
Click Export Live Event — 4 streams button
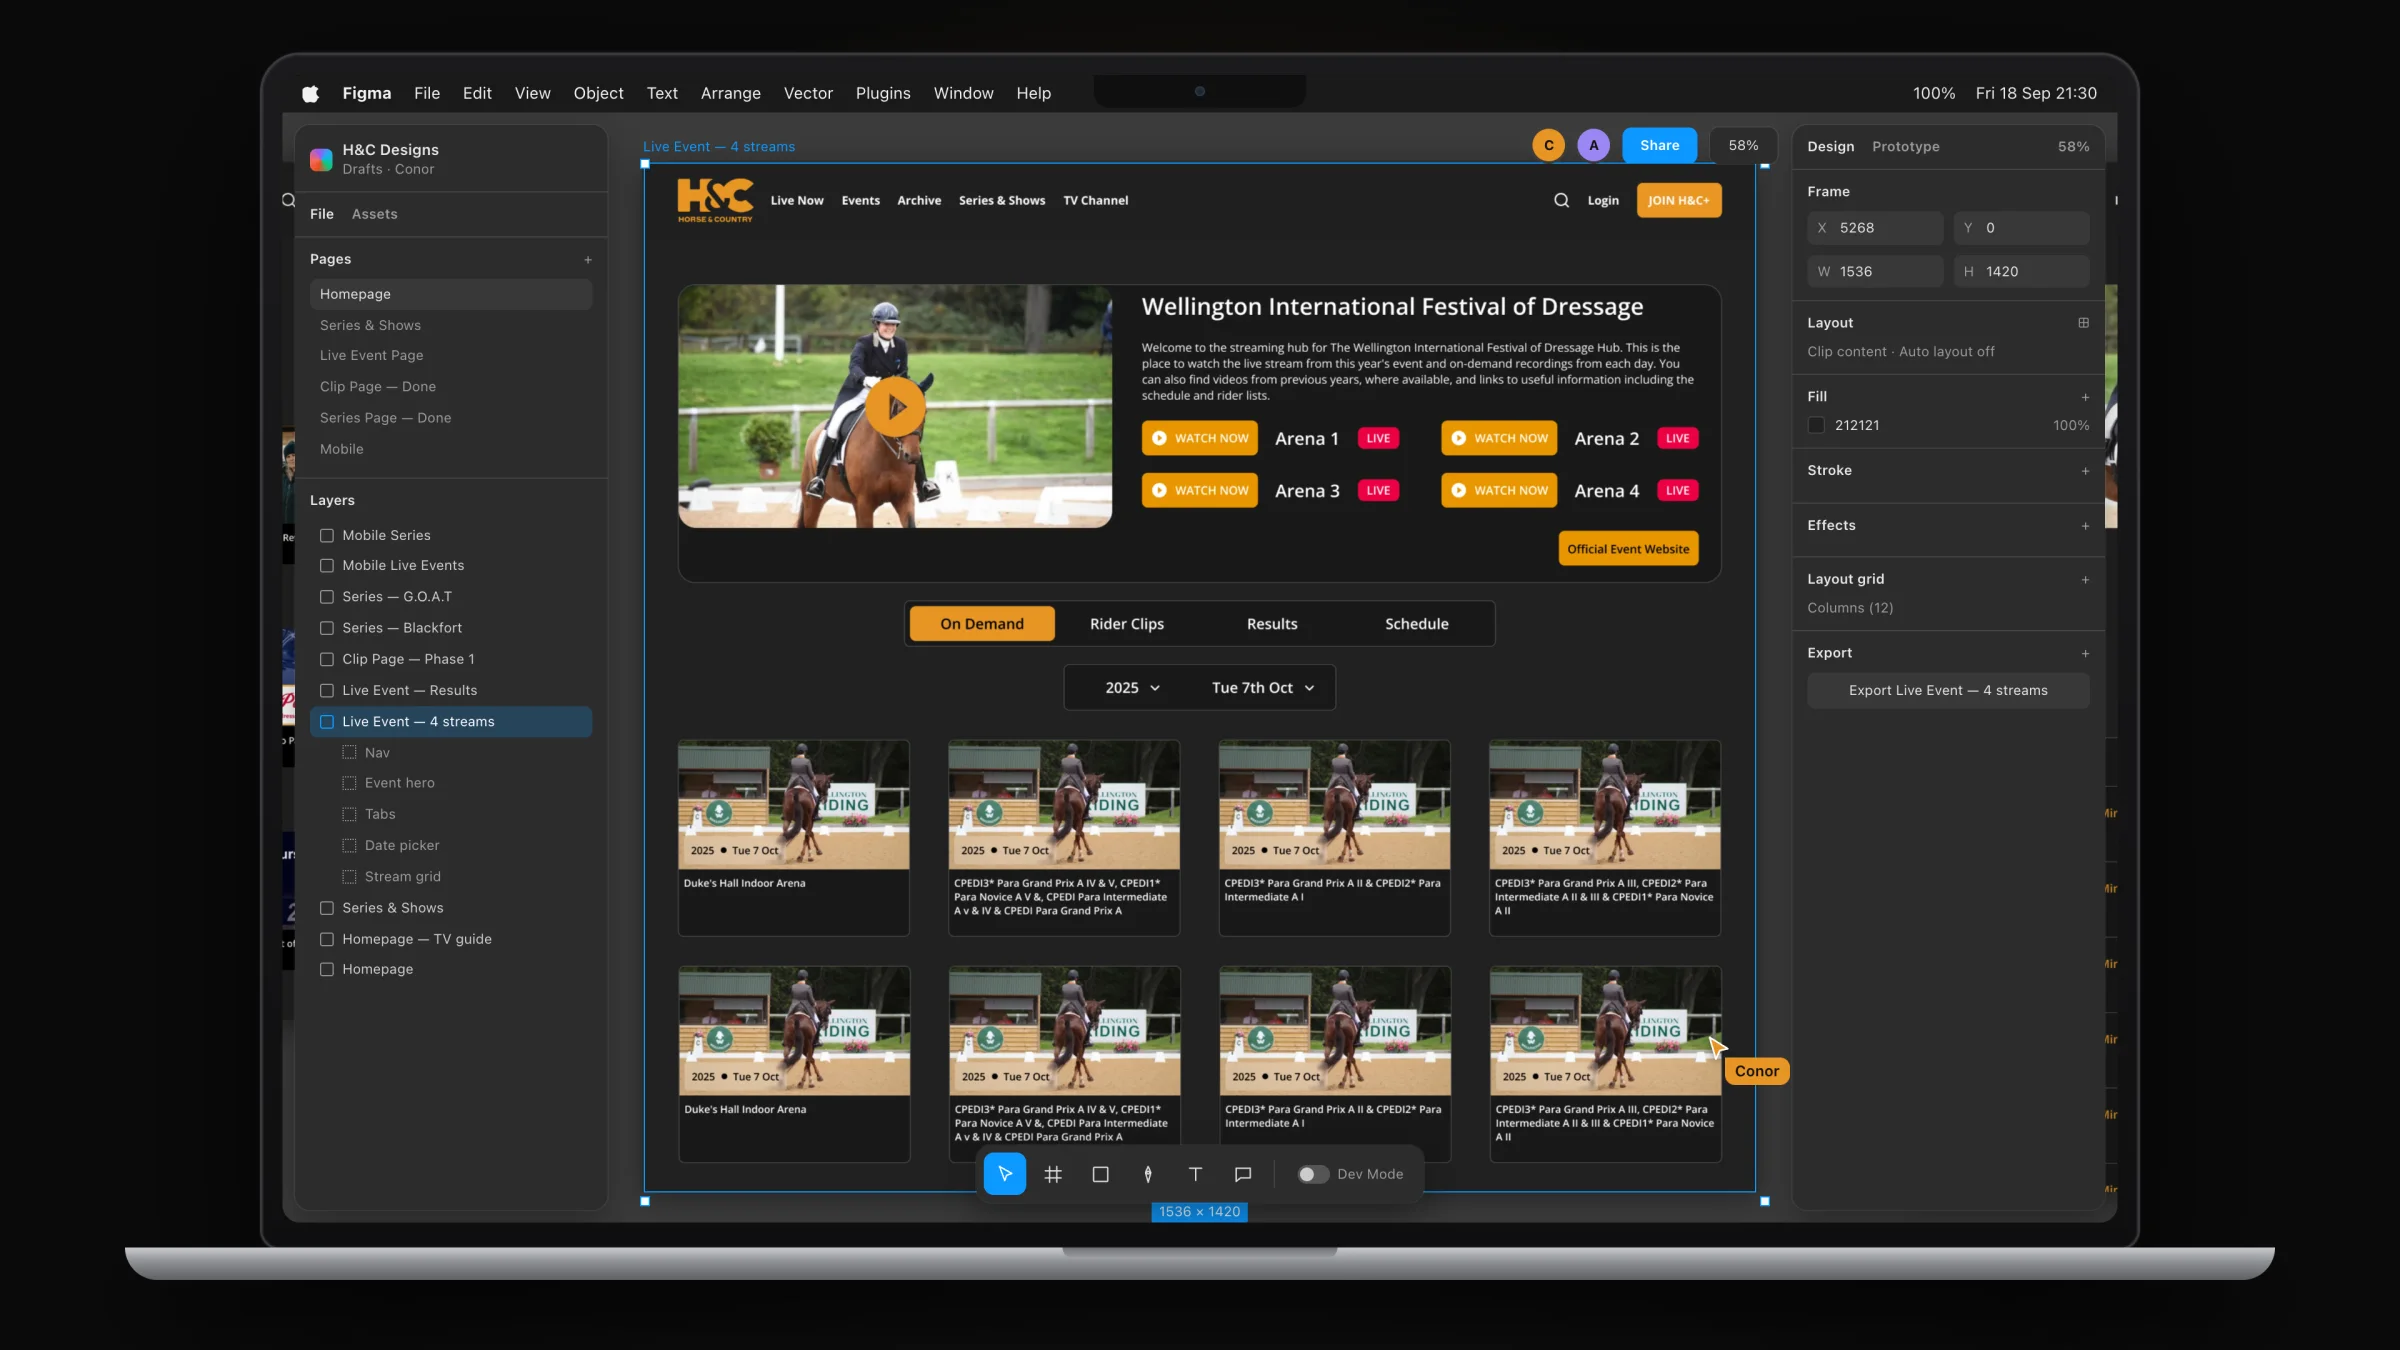click(1947, 691)
